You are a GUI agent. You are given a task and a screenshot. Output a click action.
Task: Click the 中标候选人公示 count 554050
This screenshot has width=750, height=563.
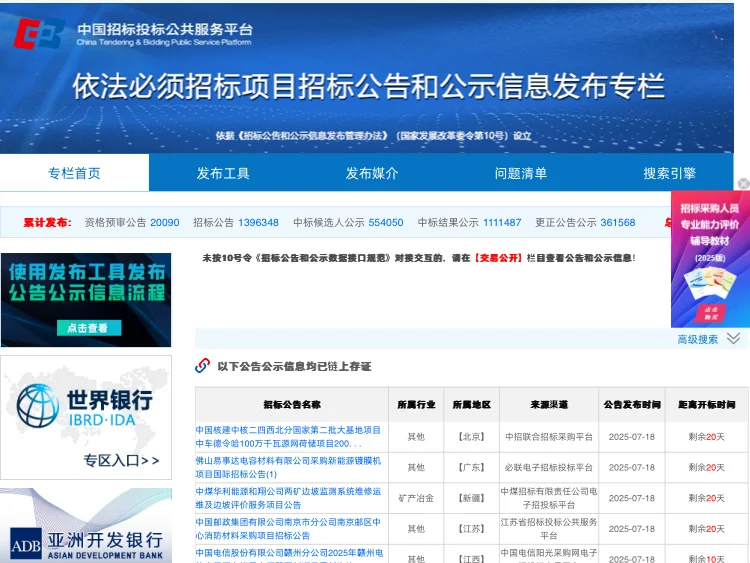point(386,222)
